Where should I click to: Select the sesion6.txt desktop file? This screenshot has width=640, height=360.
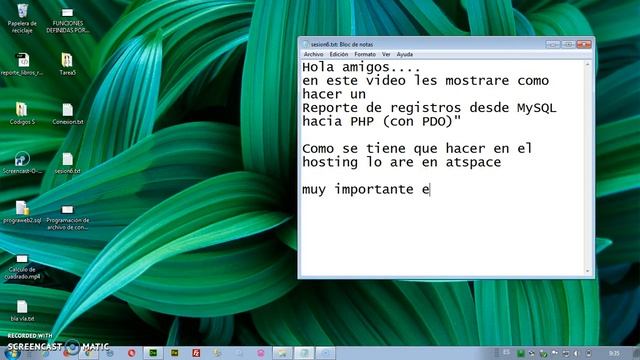tap(68, 163)
